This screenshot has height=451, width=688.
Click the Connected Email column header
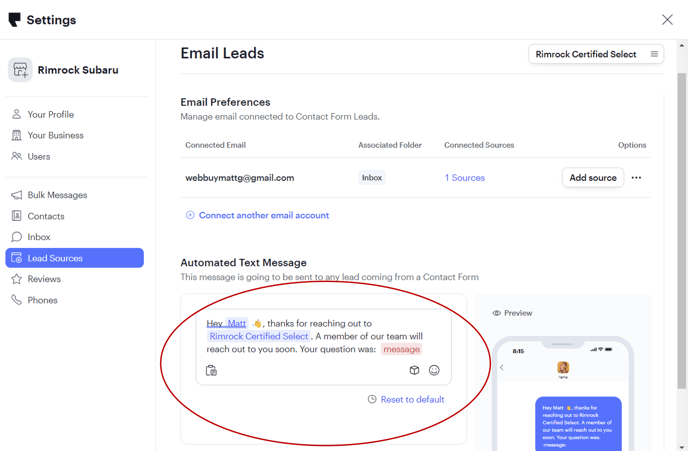[215, 145]
